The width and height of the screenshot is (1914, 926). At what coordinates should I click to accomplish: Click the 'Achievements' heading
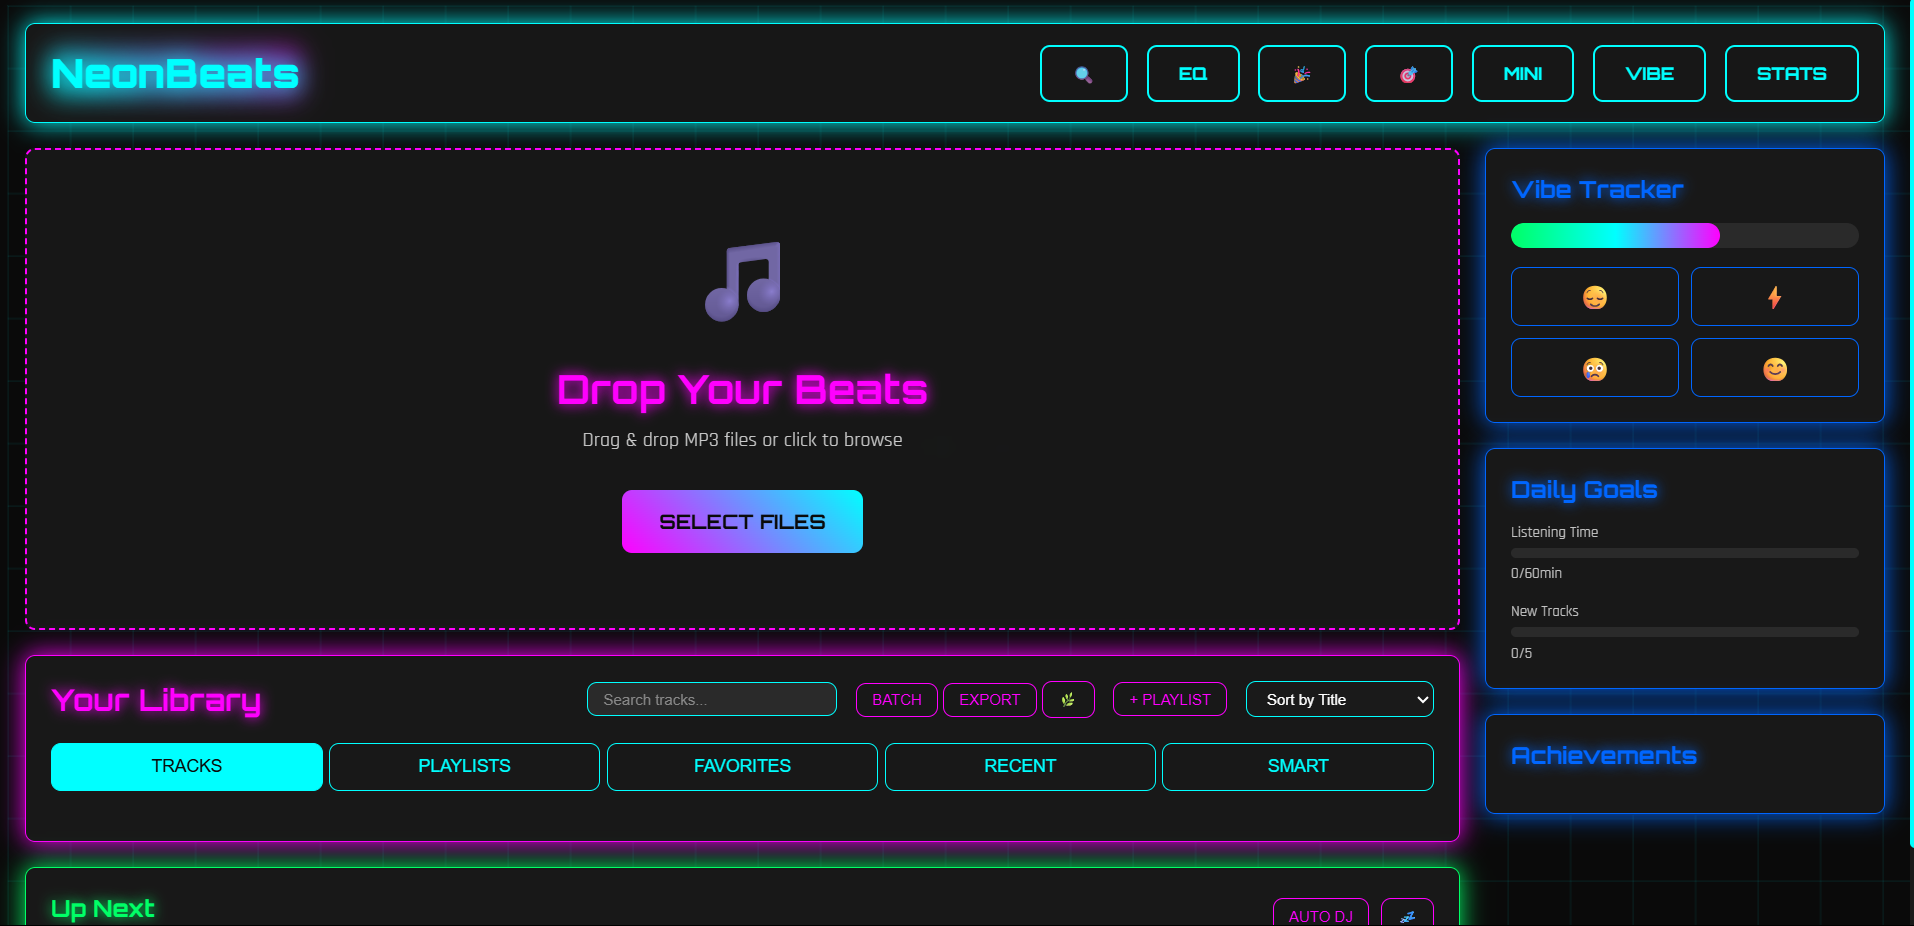coord(1603,755)
